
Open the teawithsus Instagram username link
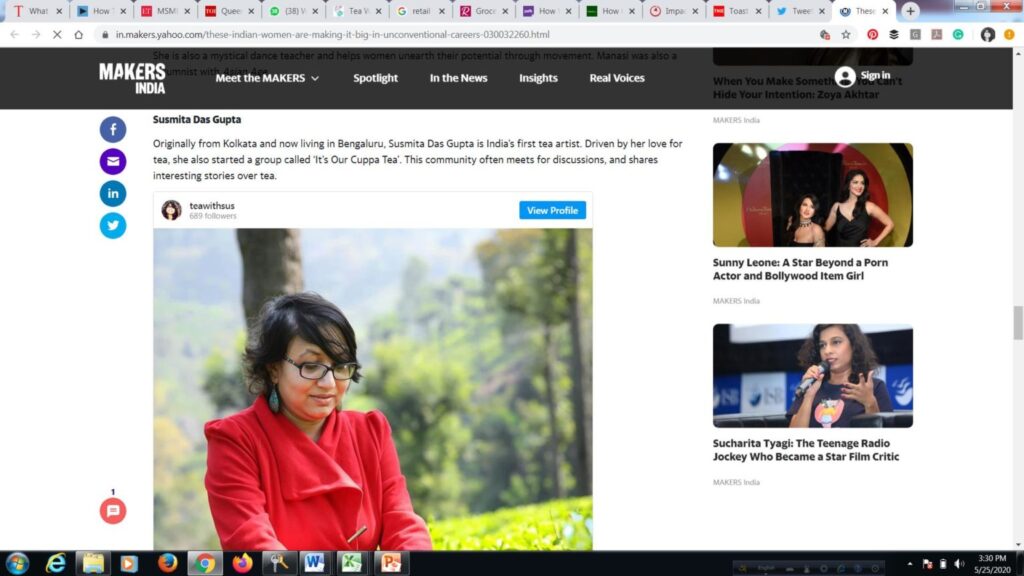(212, 206)
